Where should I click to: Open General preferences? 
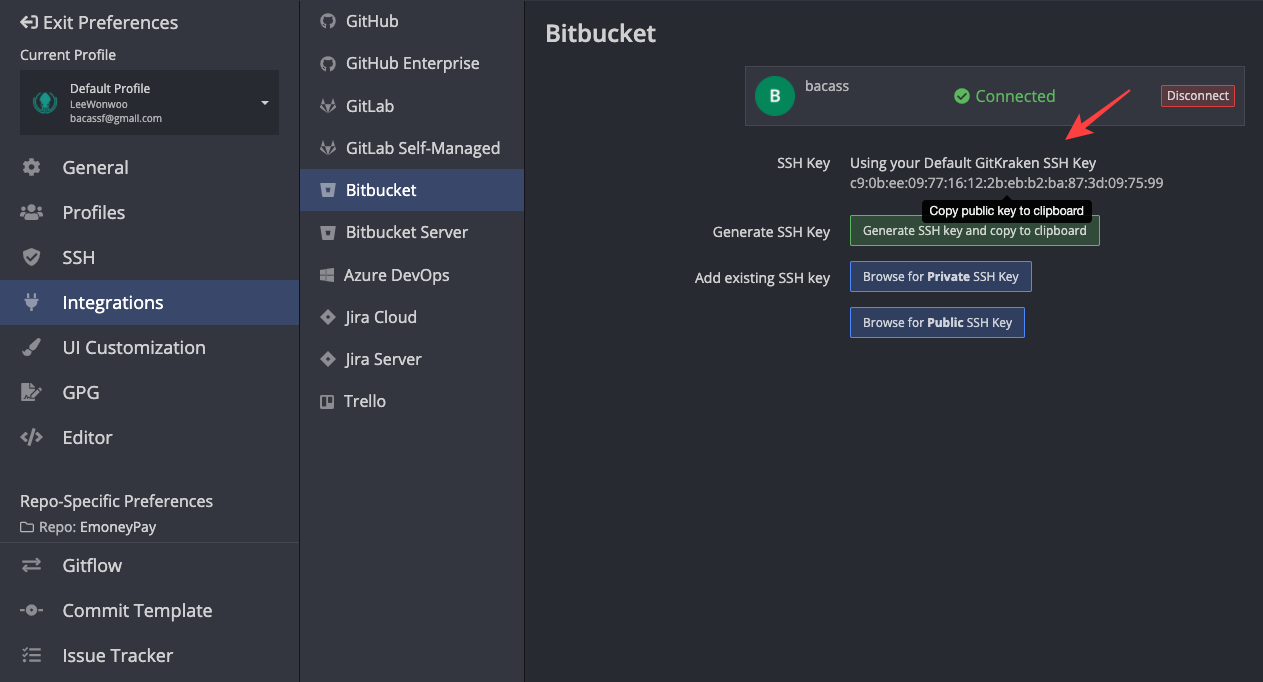tap(149, 167)
